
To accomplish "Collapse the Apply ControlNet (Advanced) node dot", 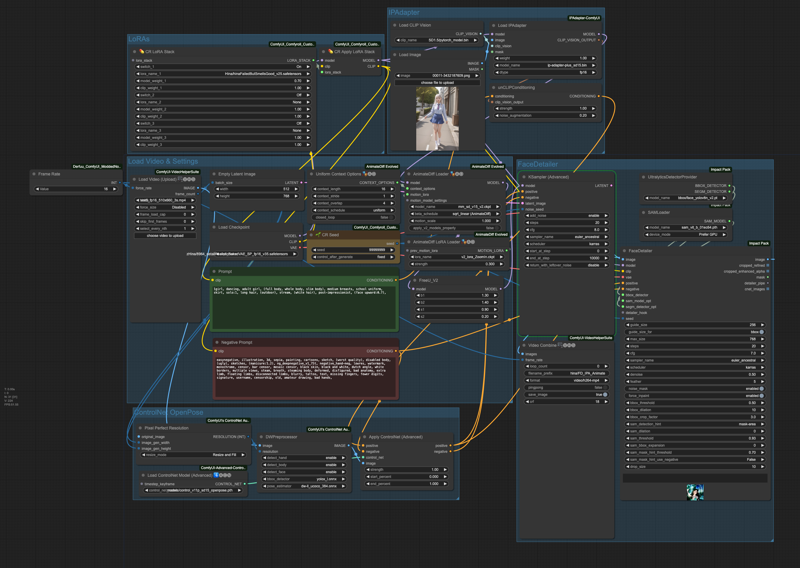I will (x=364, y=437).
